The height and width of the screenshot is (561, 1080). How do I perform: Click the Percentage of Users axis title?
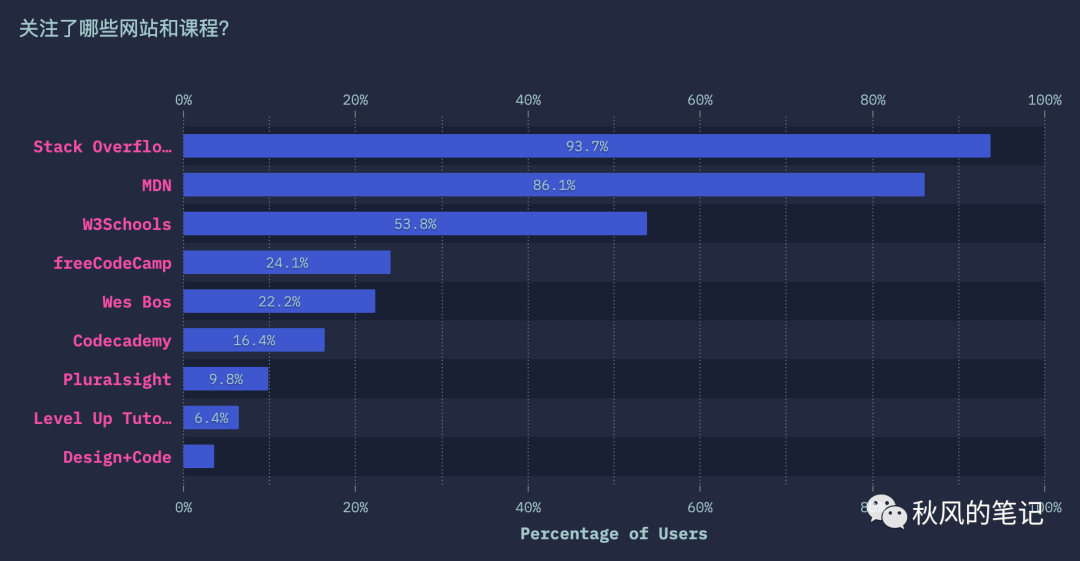(614, 533)
